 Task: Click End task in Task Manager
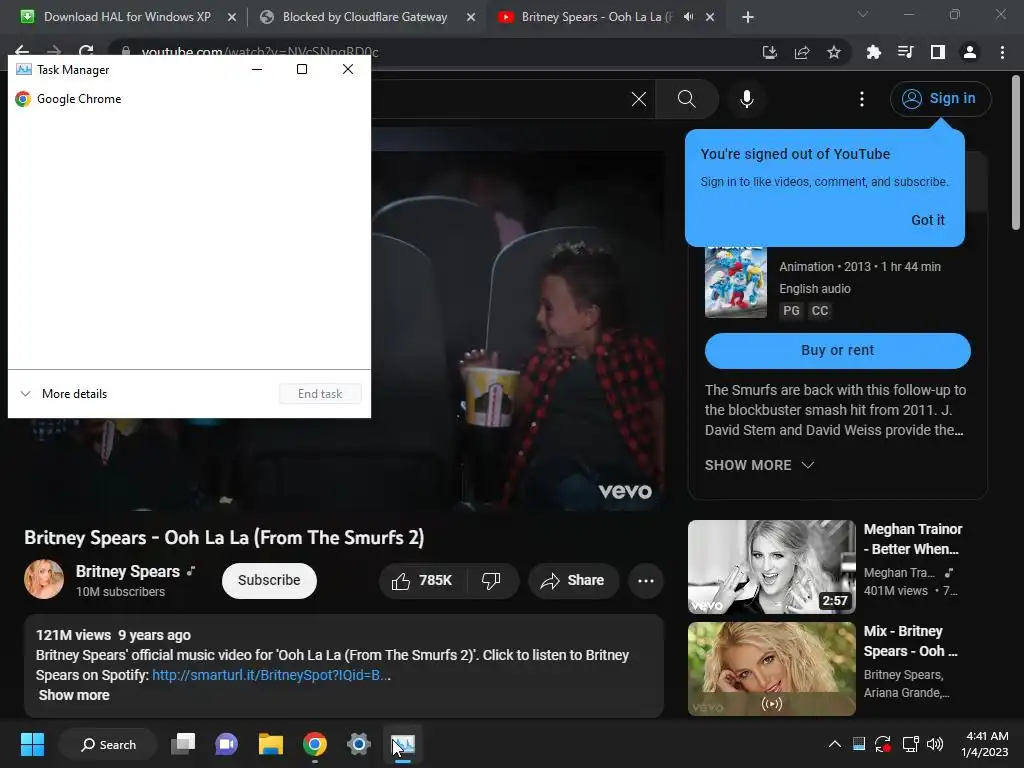320,394
